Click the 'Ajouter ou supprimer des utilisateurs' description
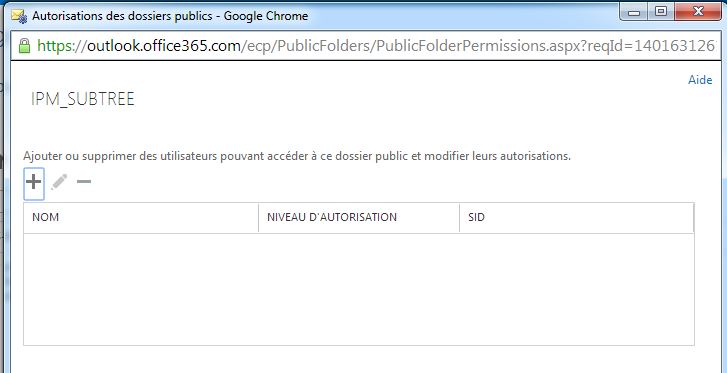This screenshot has width=727, height=373. pos(297,156)
